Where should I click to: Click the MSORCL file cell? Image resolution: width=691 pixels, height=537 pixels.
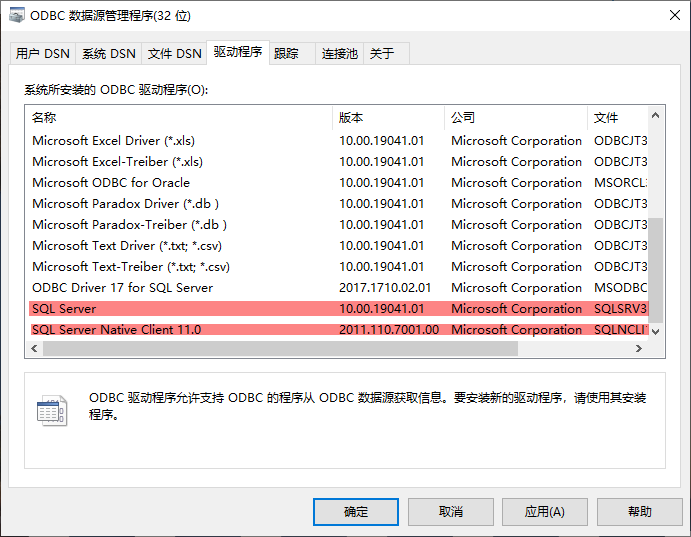click(621, 183)
